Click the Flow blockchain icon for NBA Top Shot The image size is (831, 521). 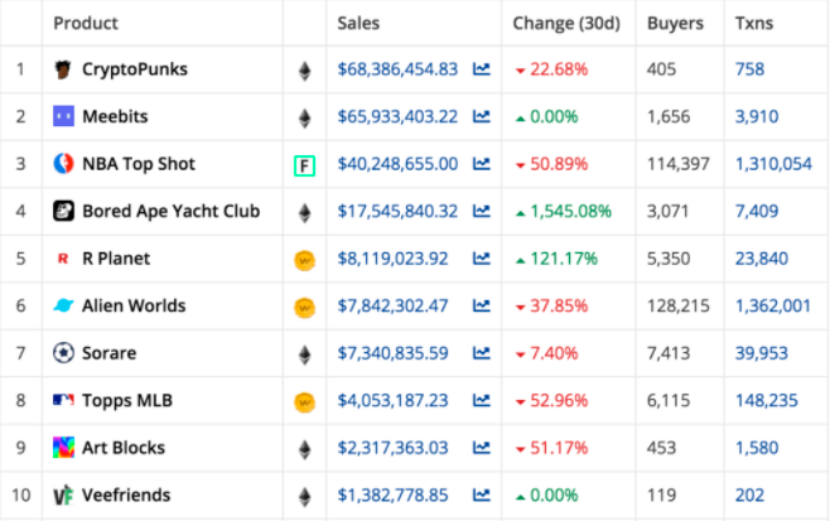pyautogui.click(x=305, y=166)
